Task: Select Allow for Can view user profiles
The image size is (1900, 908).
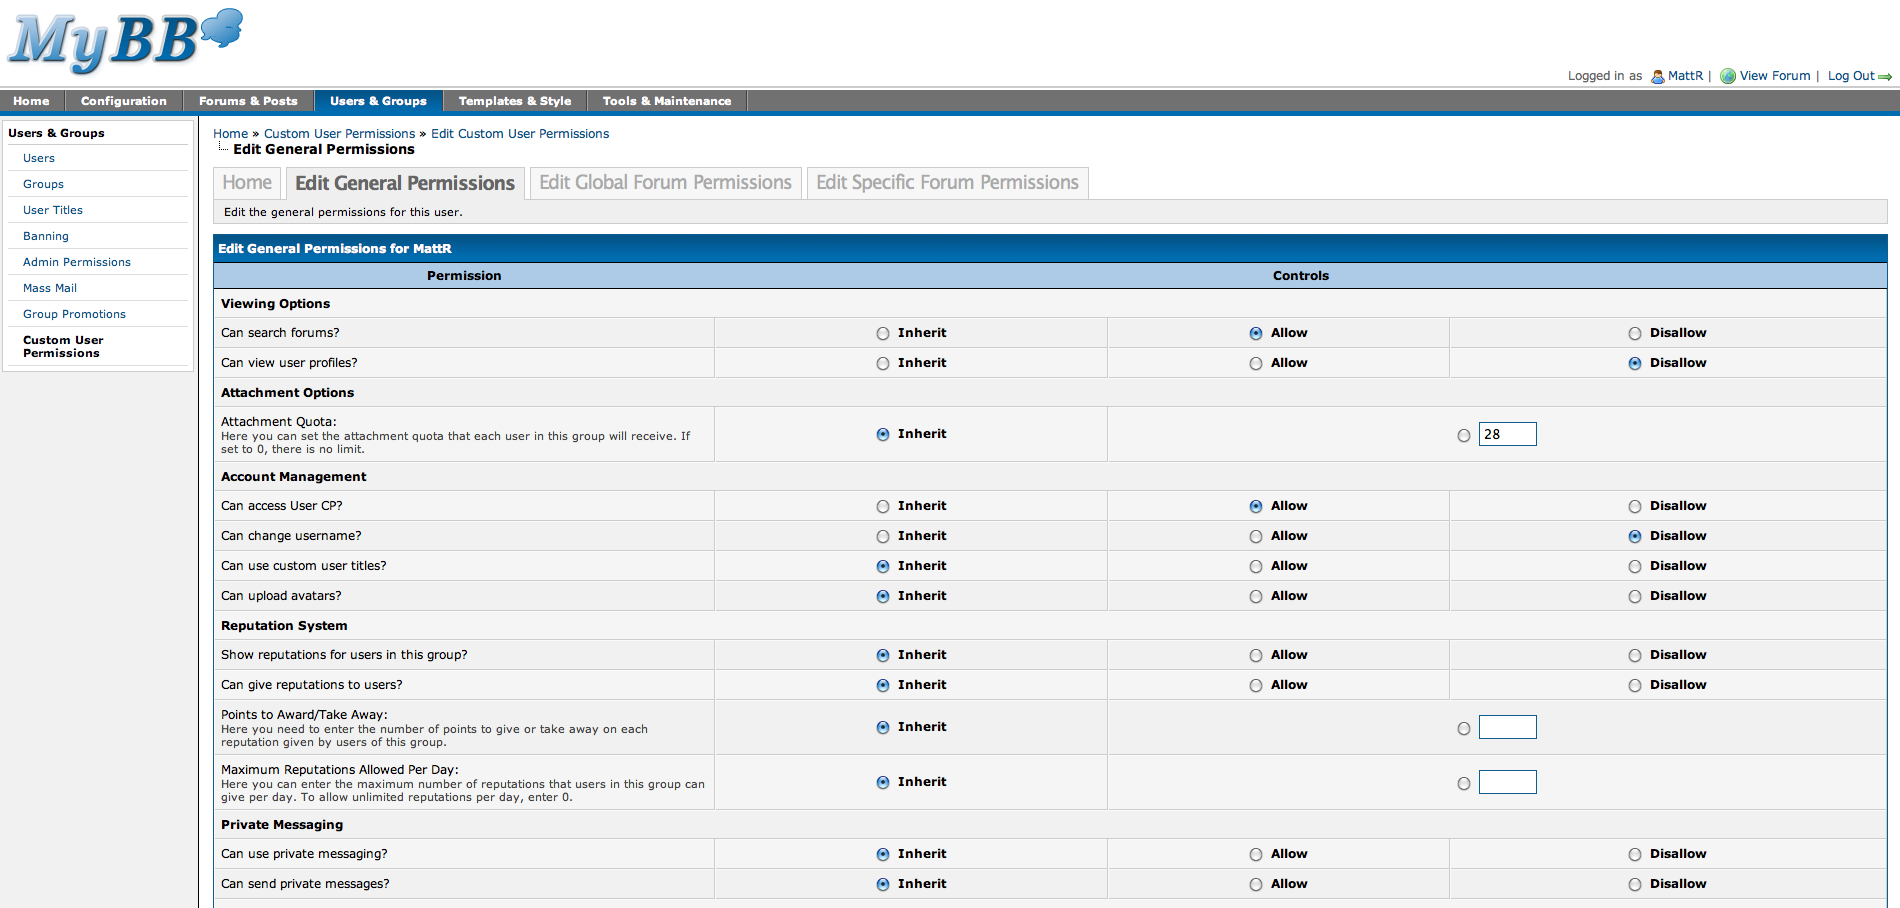Action: tap(1255, 364)
